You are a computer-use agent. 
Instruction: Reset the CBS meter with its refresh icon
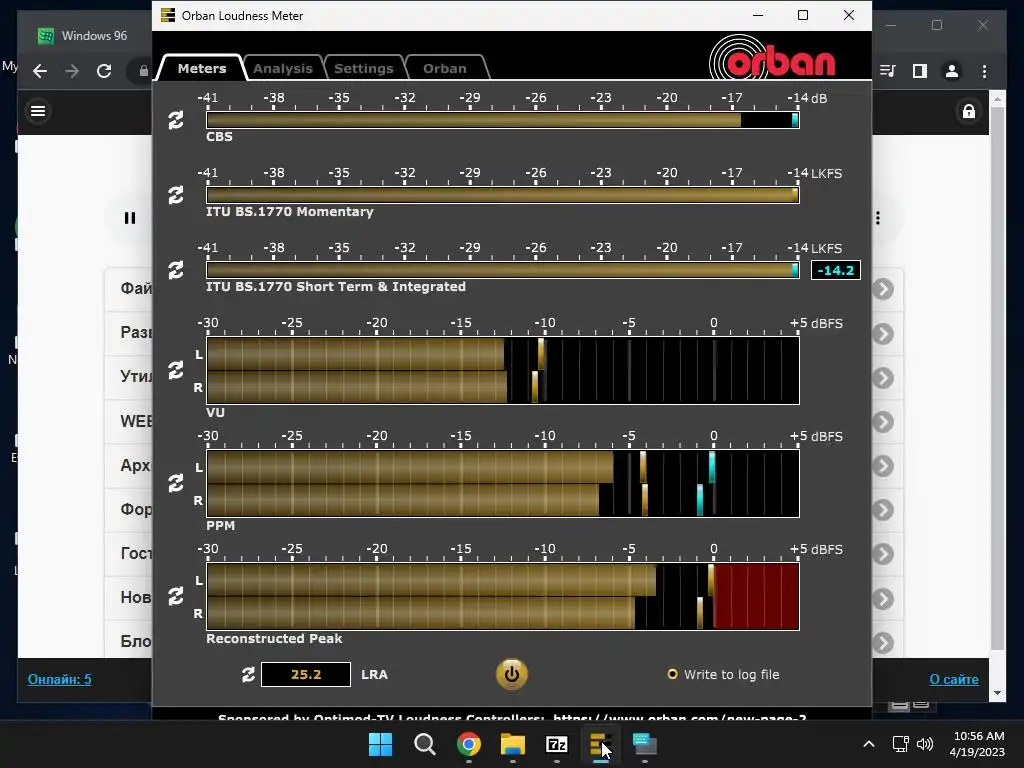click(176, 120)
